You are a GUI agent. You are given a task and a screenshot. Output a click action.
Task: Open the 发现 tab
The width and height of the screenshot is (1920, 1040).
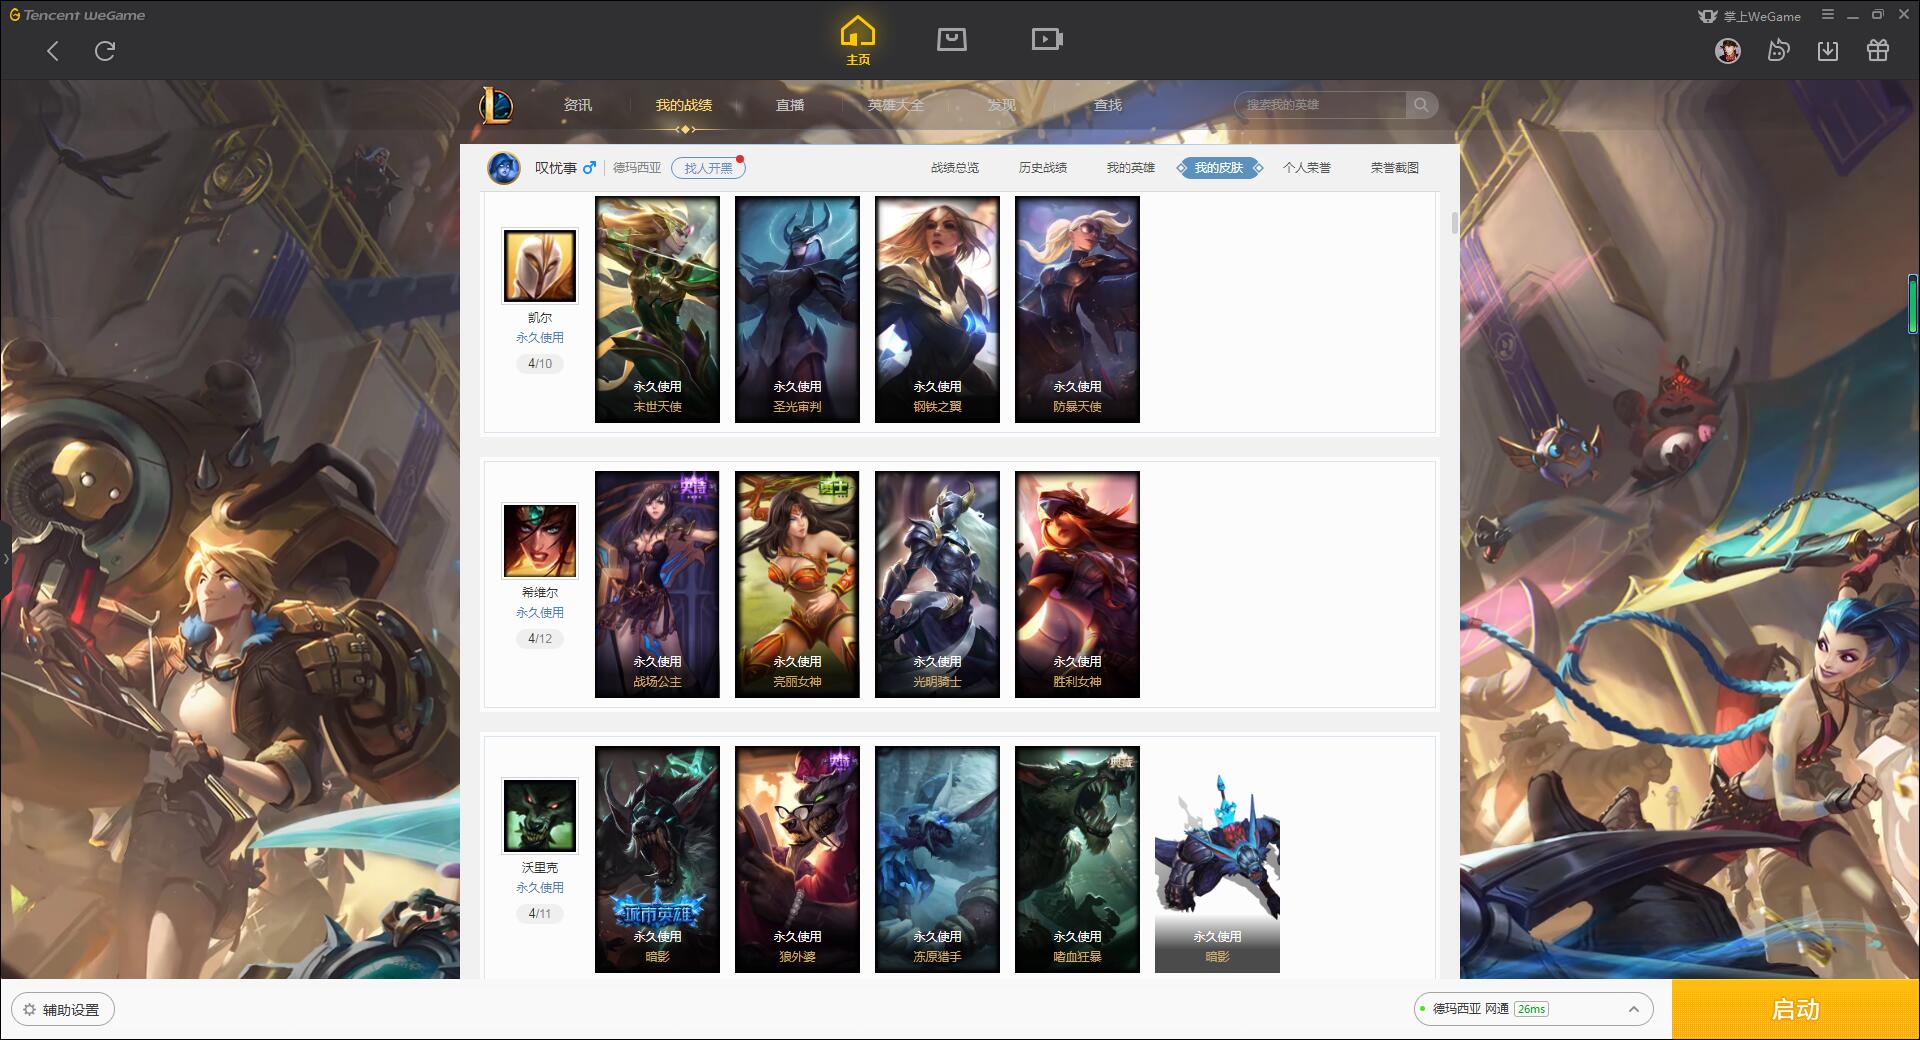[x=1002, y=105]
